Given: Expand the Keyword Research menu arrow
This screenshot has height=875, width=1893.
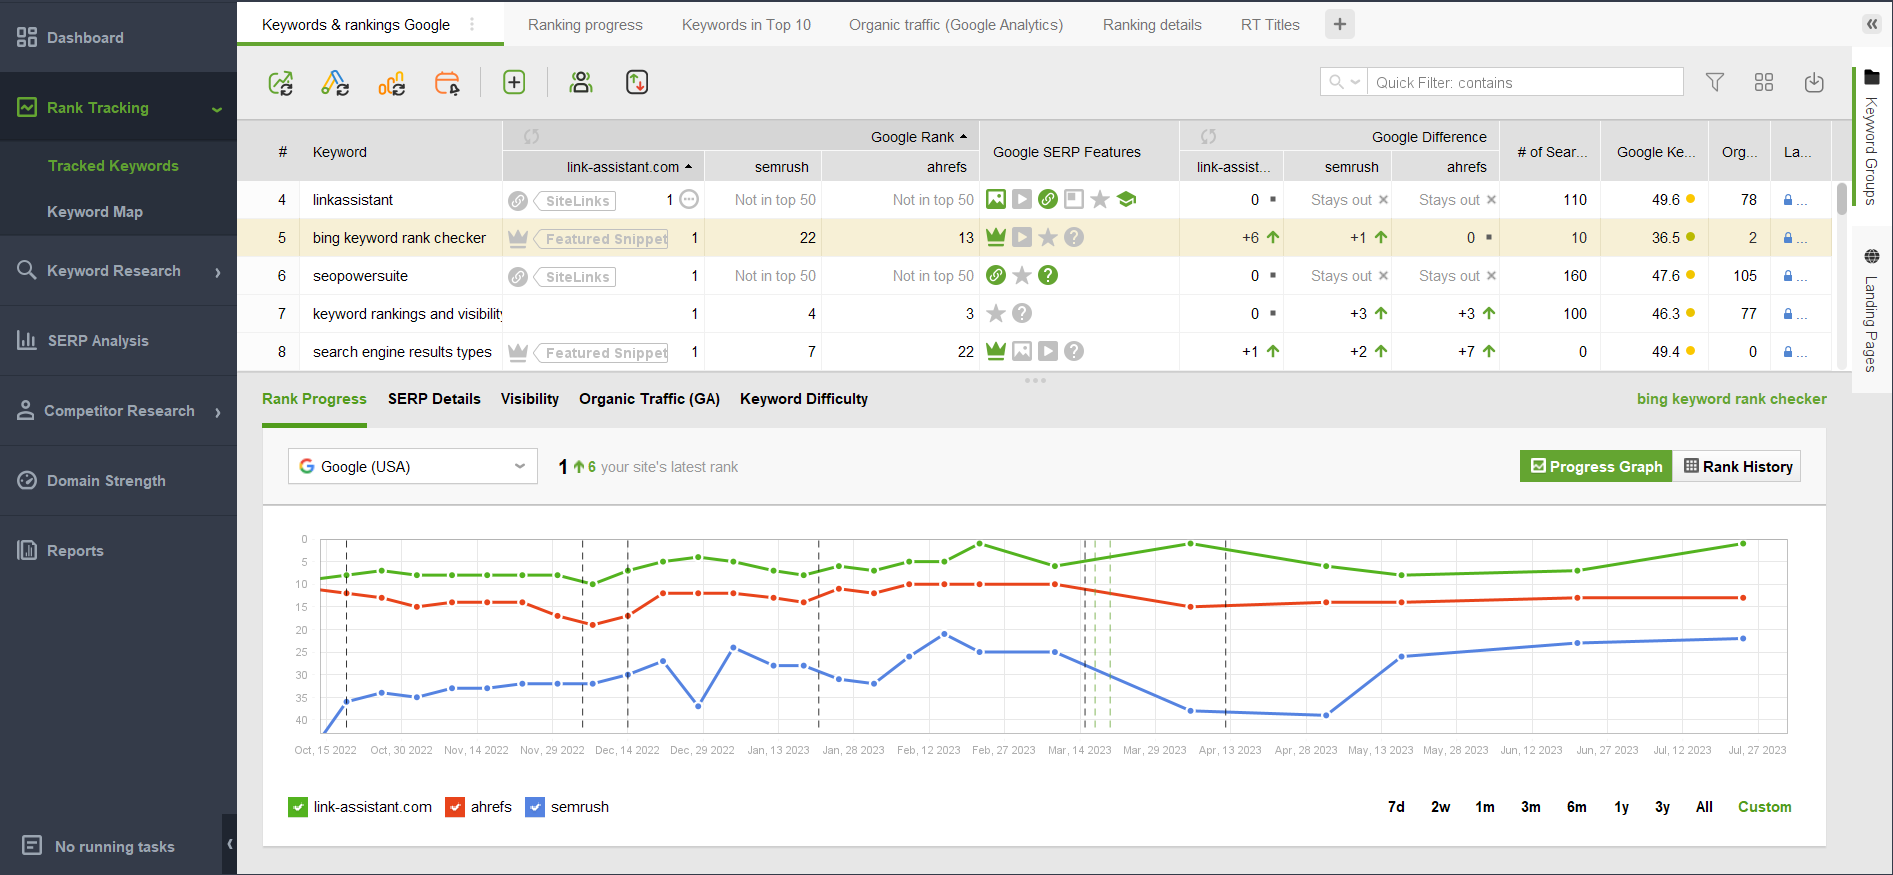Looking at the screenshot, I should coord(218,272).
